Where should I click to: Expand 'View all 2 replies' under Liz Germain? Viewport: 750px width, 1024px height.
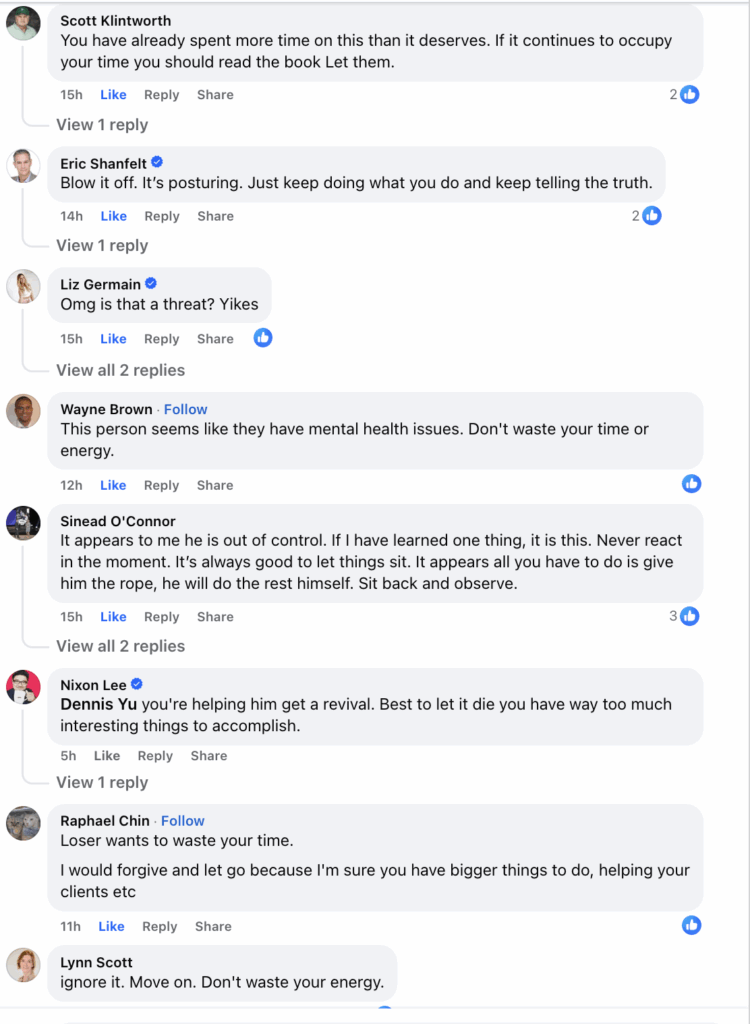pyautogui.click(x=120, y=370)
